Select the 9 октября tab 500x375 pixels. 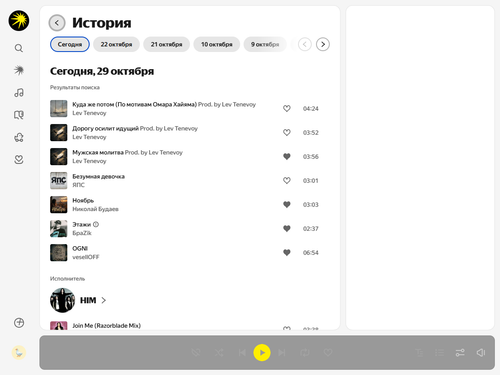[x=265, y=44]
